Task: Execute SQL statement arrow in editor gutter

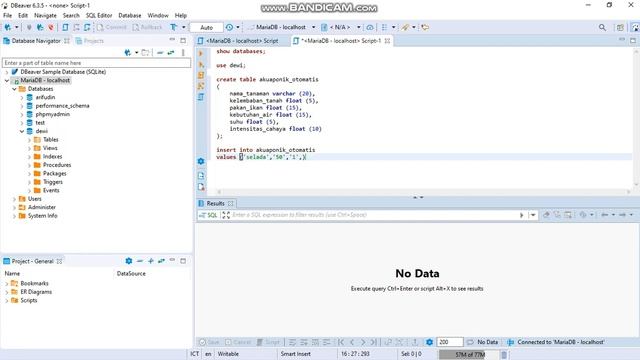Action: pyautogui.click(x=201, y=53)
